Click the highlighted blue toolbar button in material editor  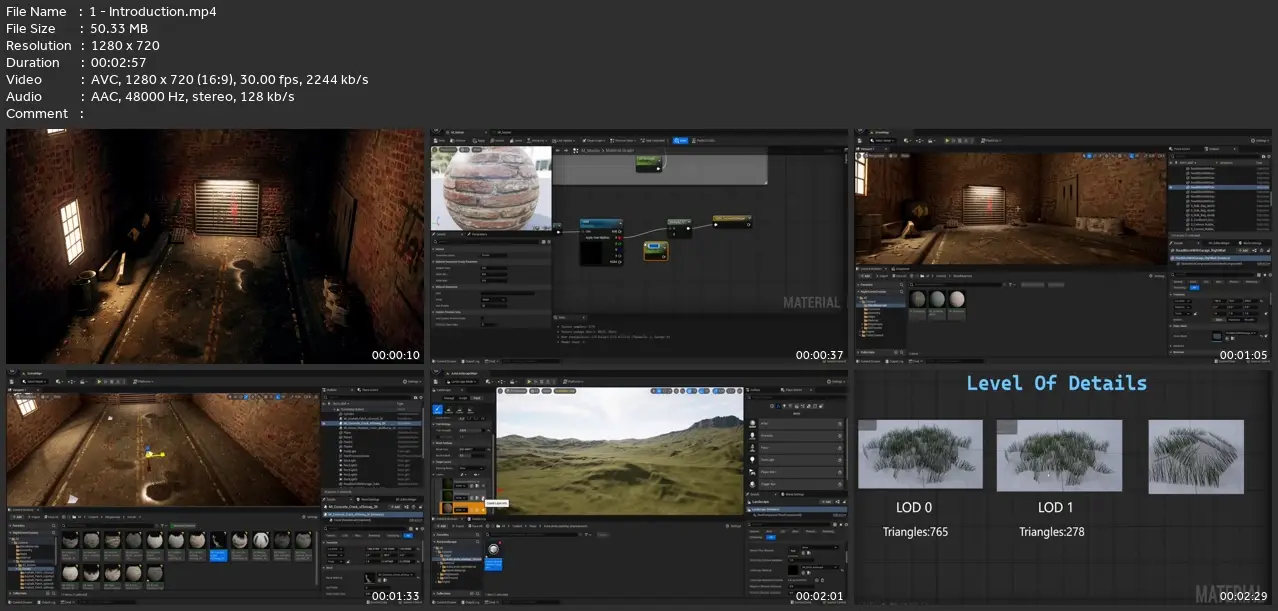click(678, 141)
